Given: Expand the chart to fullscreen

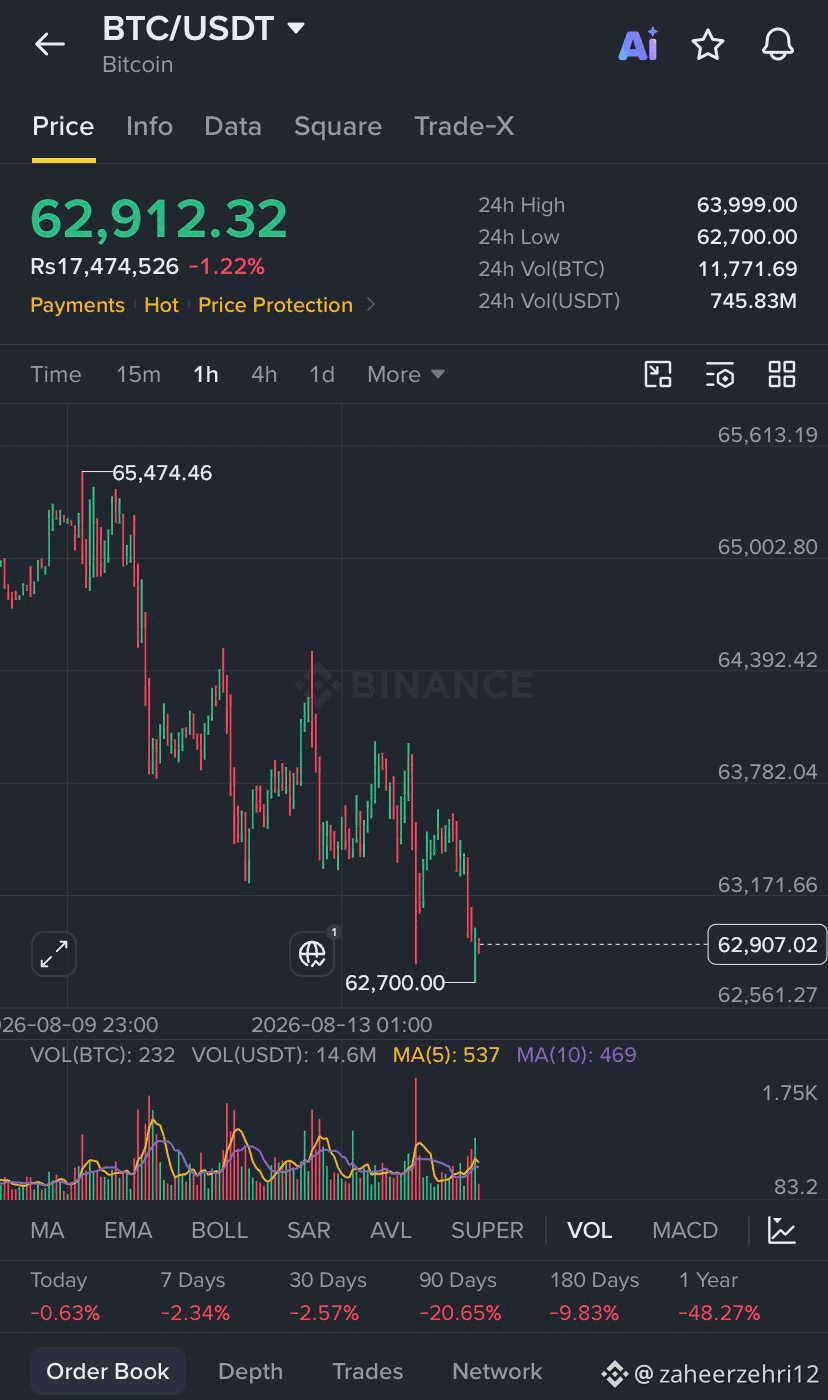Looking at the screenshot, I should 54,954.
